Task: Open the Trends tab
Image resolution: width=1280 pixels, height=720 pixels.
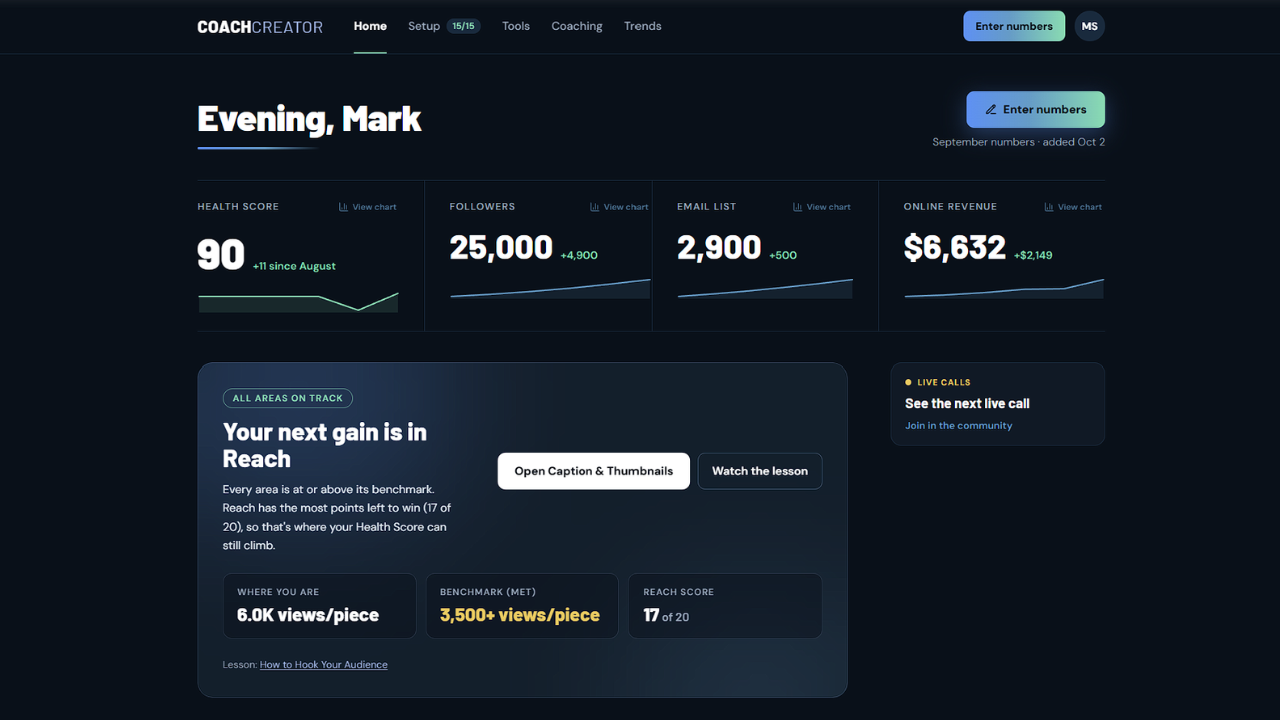Action: point(643,26)
